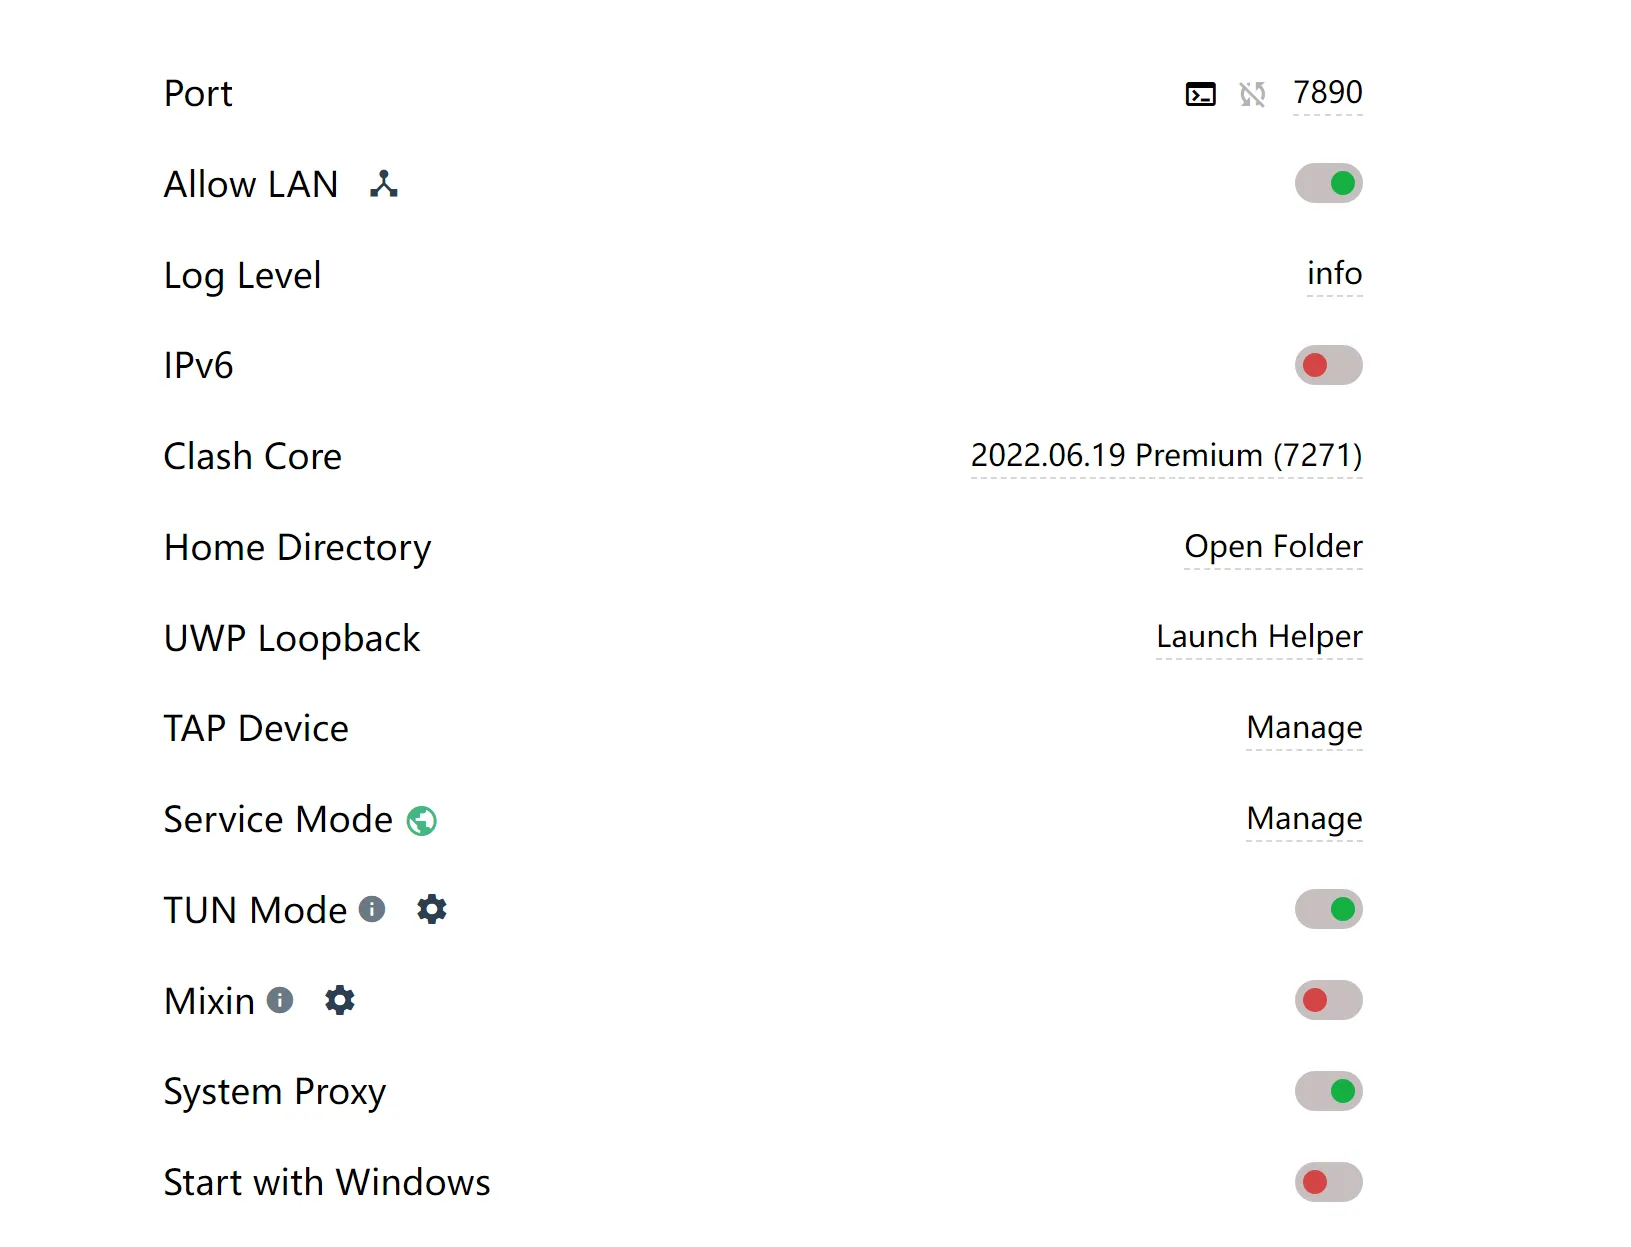Disable the Allow LAN toggle
Screen dimensions: 1631x1247
tap(1328, 184)
